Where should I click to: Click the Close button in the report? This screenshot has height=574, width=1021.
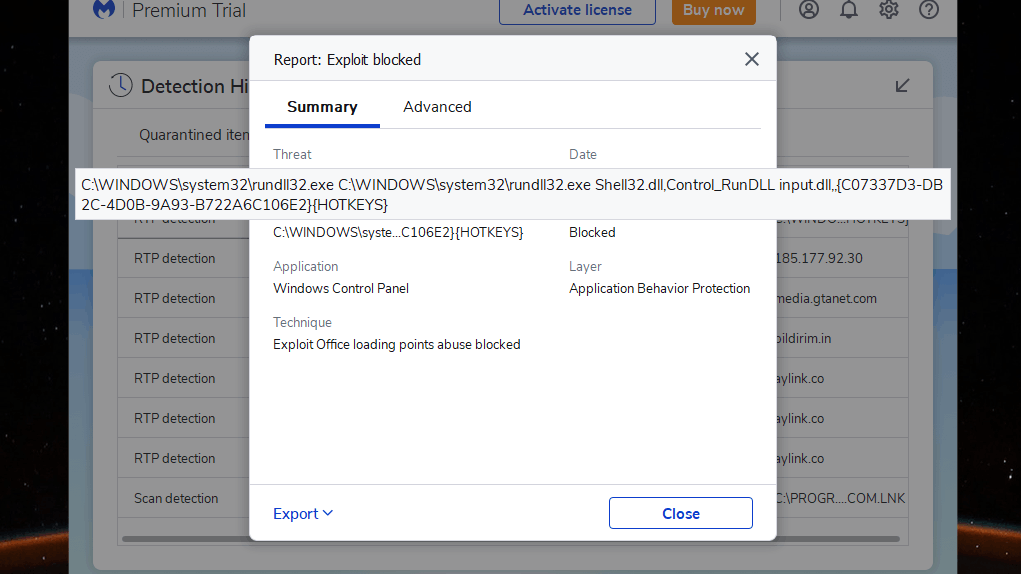tap(680, 513)
